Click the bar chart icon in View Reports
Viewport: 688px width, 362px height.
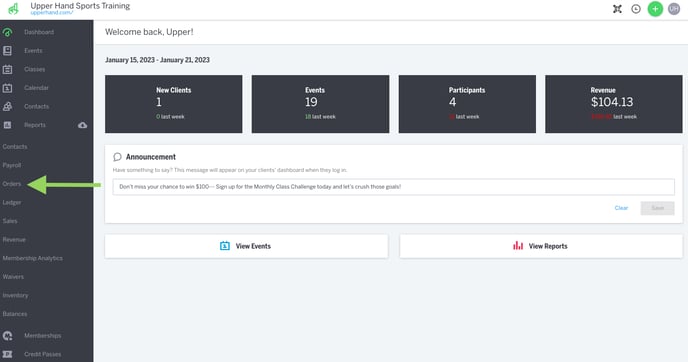pos(518,246)
